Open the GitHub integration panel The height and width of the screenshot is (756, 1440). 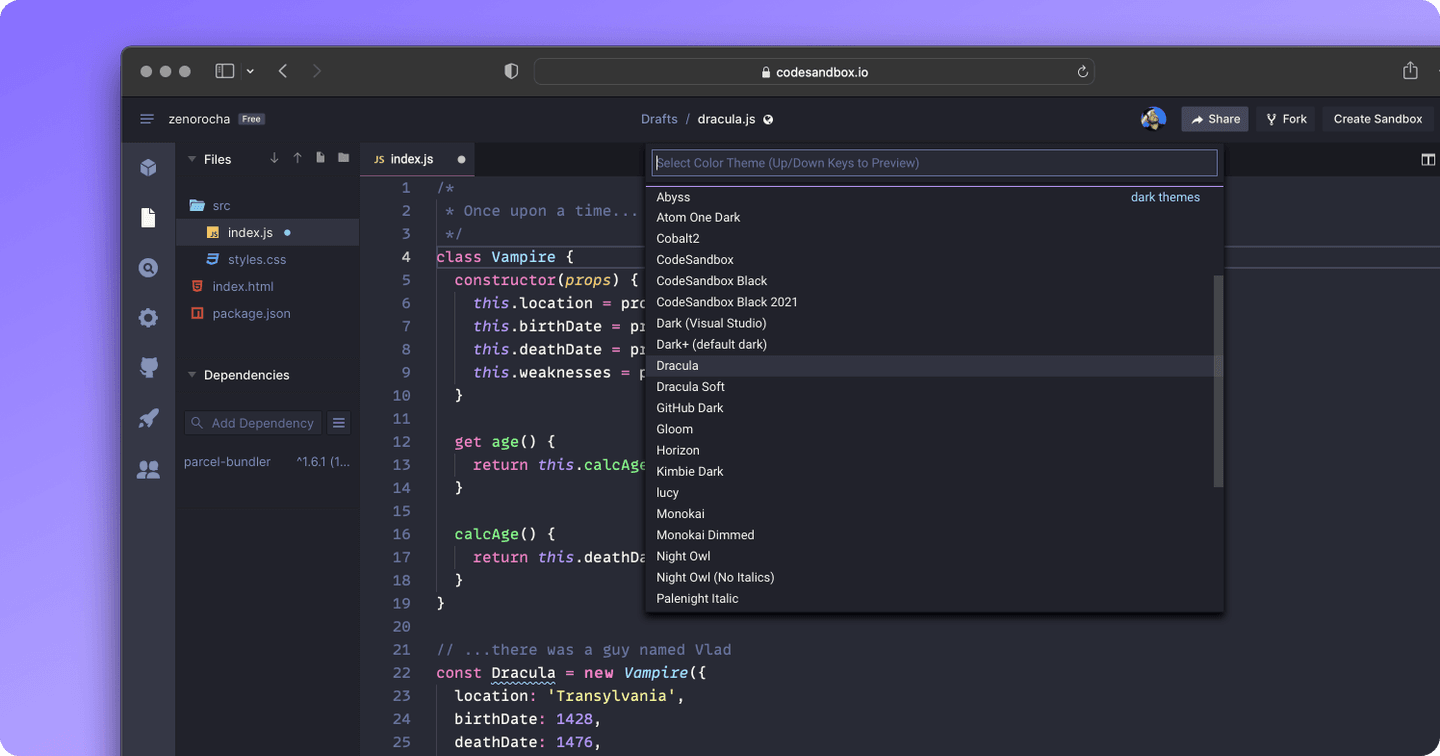148,367
